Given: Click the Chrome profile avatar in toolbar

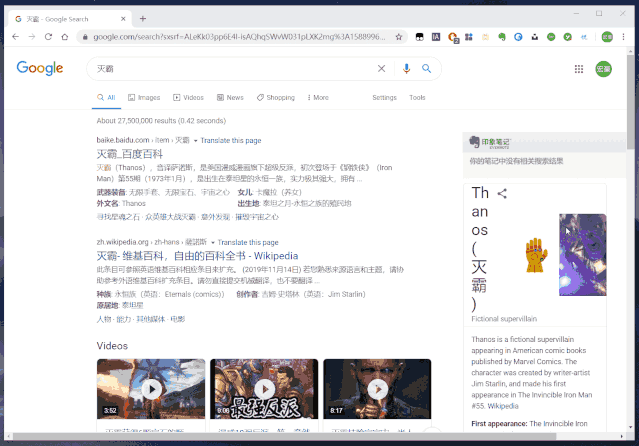Looking at the screenshot, I should coord(607,37).
